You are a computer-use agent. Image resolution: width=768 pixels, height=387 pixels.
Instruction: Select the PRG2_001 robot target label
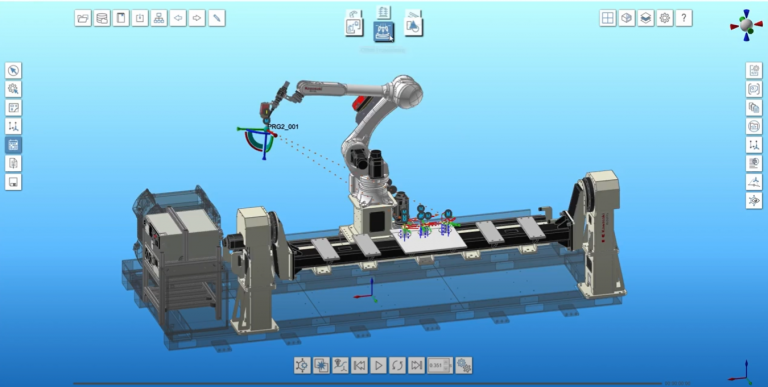(x=283, y=127)
